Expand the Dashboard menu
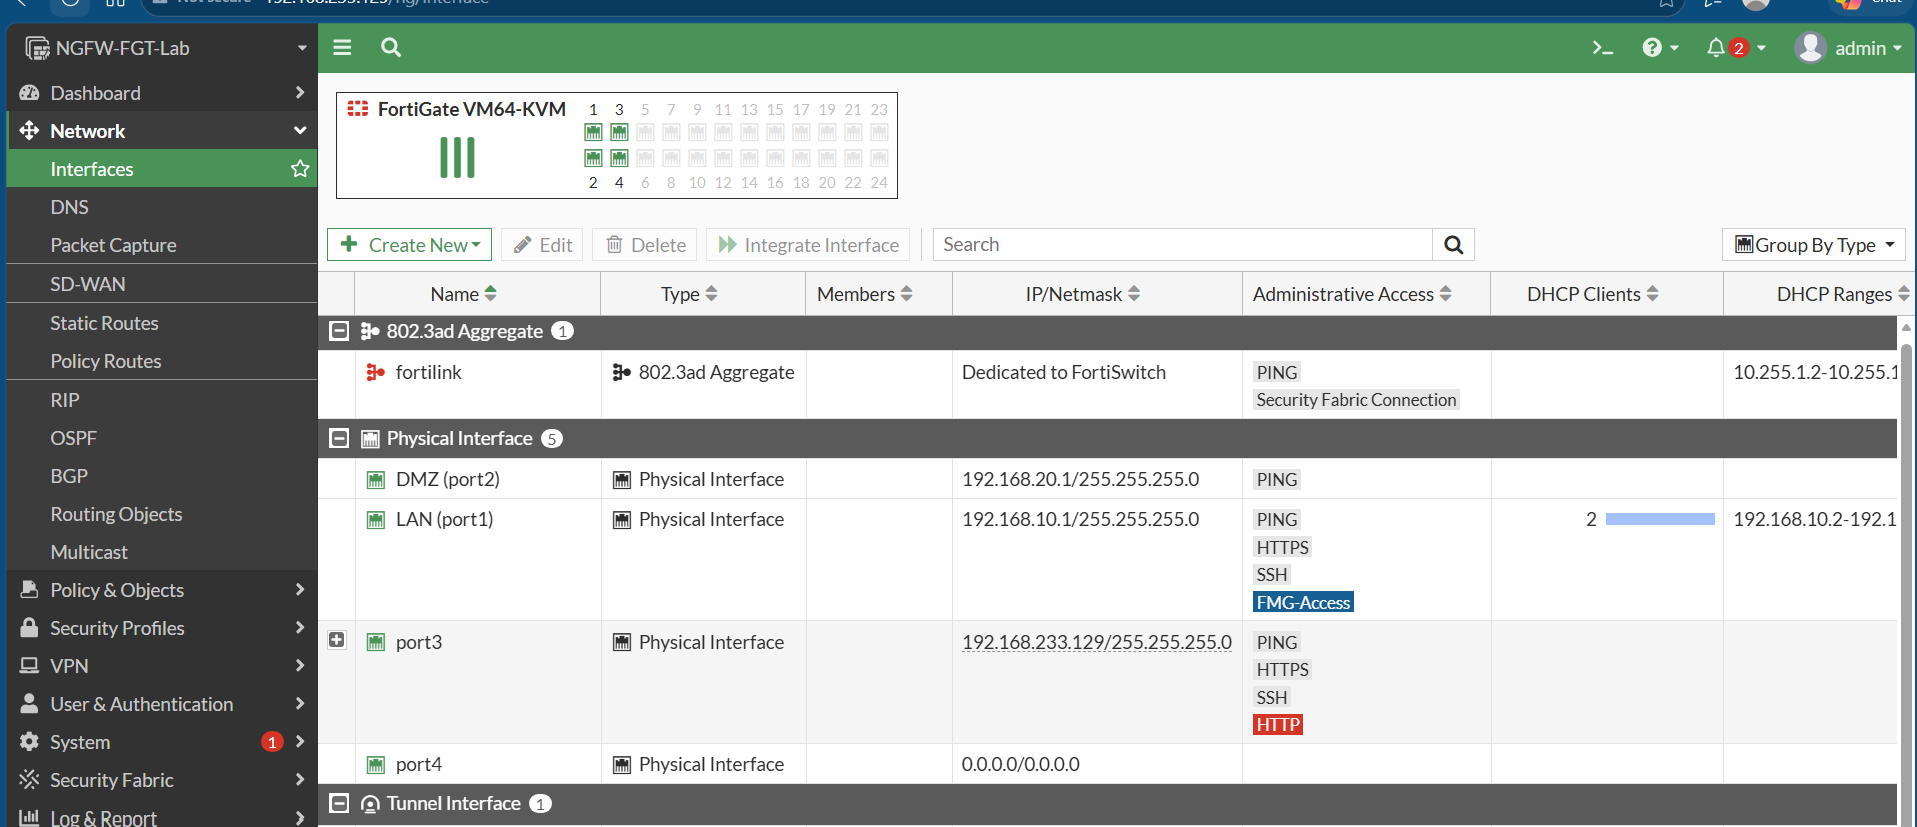This screenshot has width=1917, height=827. [x=162, y=93]
